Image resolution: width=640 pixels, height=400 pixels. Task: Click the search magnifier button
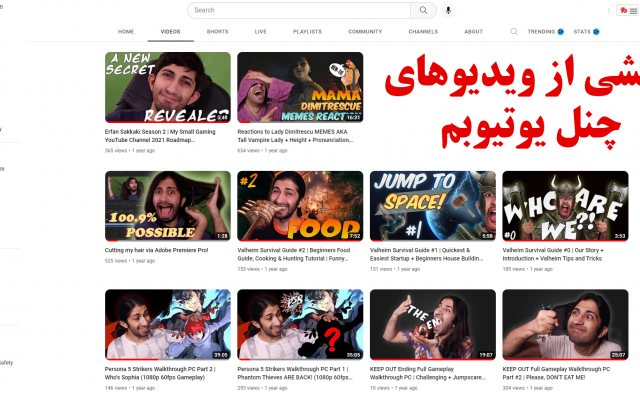[423, 10]
